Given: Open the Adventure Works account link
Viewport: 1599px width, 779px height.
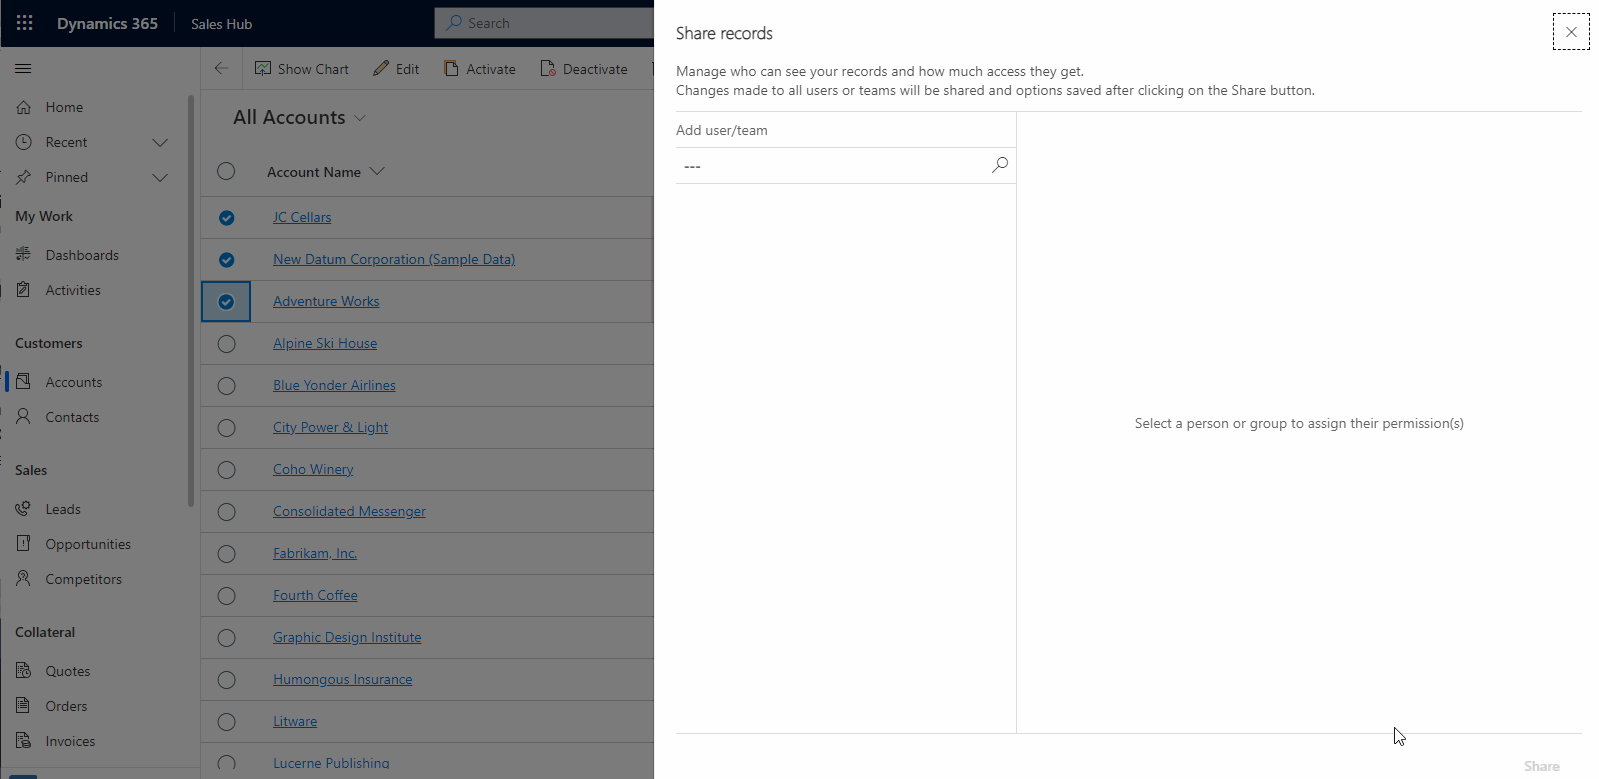Looking at the screenshot, I should 326,301.
